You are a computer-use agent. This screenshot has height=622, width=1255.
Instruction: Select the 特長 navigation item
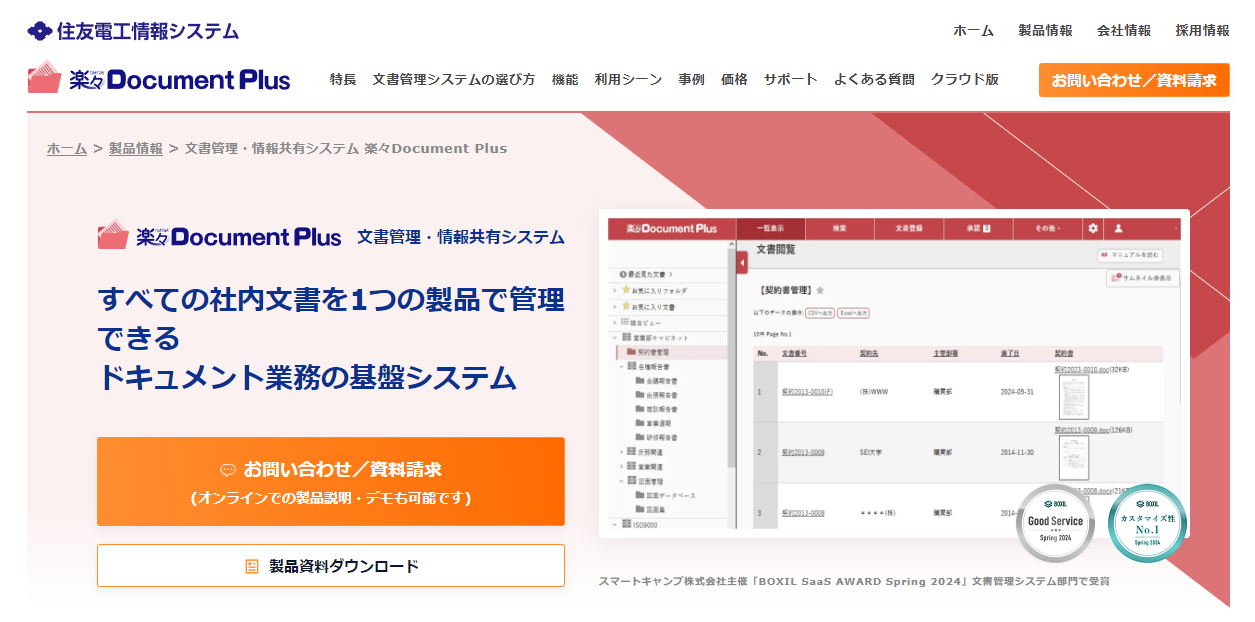pos(343,79)
